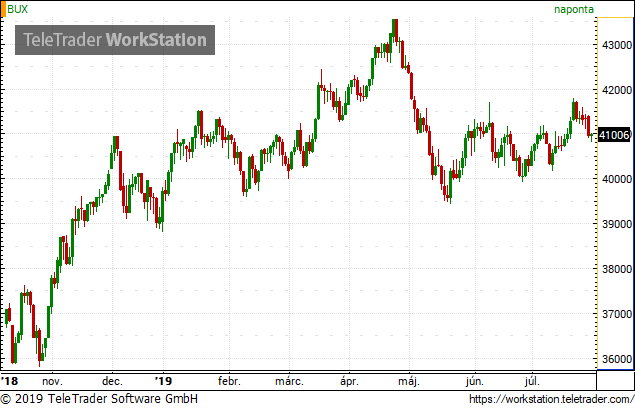Click the 37000 price axis label

tap(617, 314)
